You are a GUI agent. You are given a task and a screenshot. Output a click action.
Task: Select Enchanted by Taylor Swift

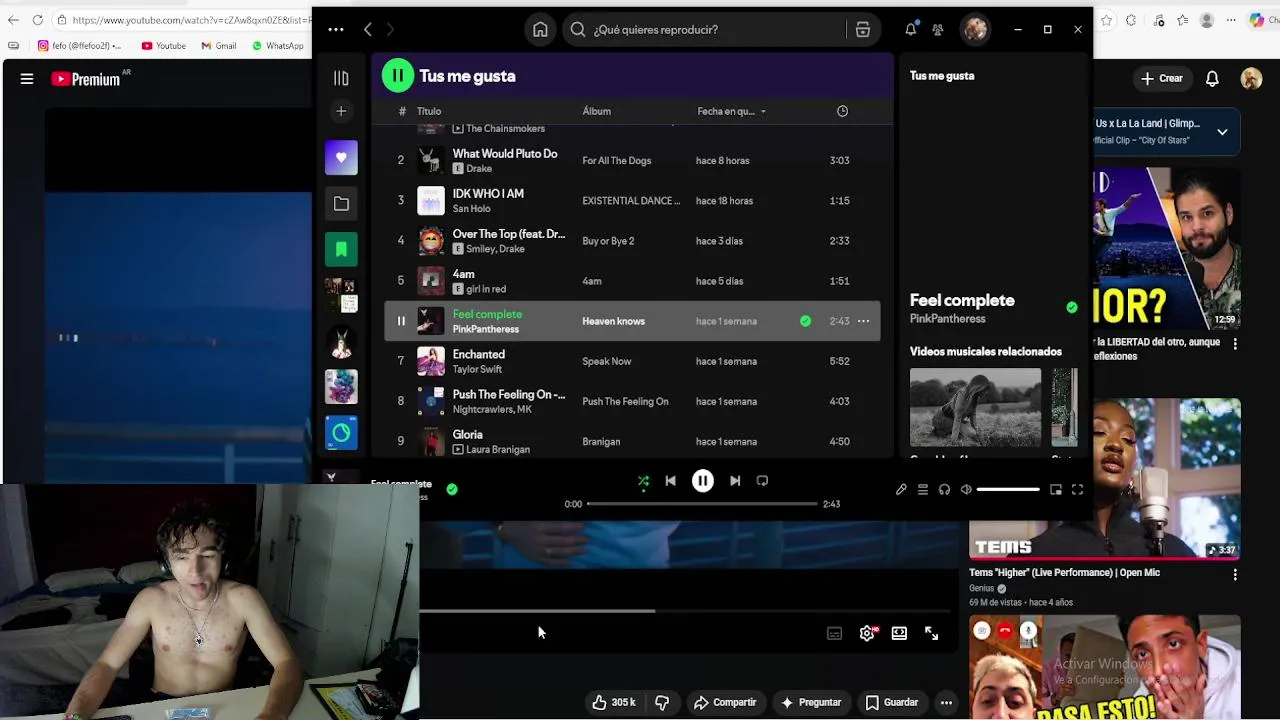point(632,361)
